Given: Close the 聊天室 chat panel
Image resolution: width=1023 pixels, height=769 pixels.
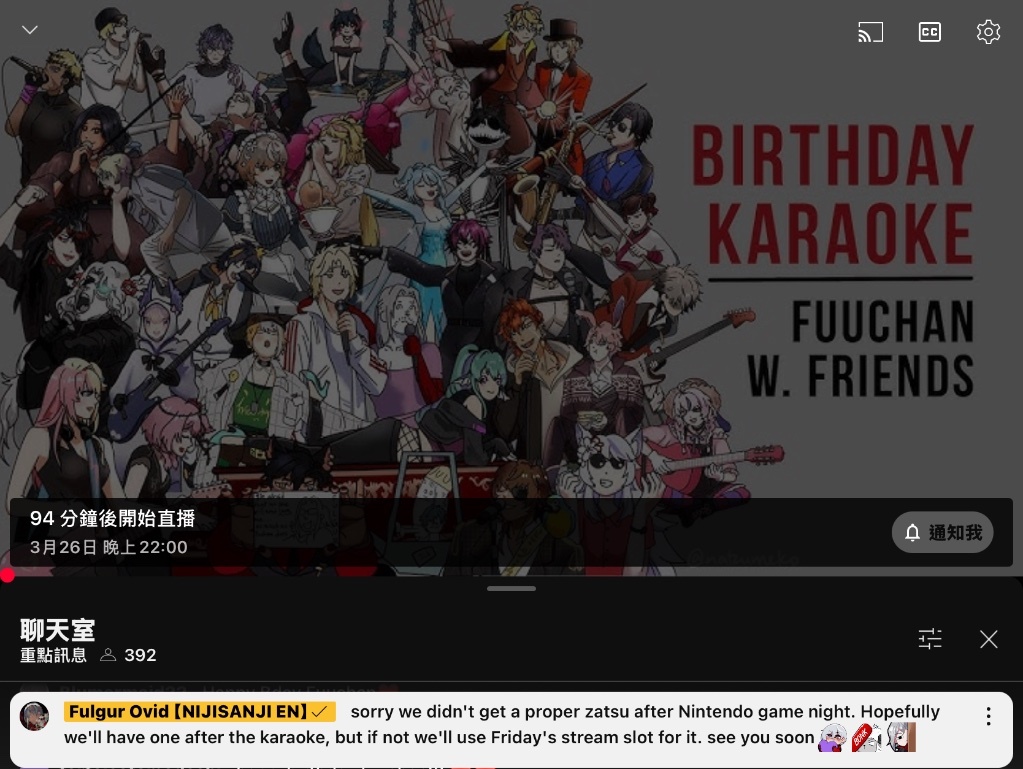Looking at the screenshot, I should (x=988, y=639).
